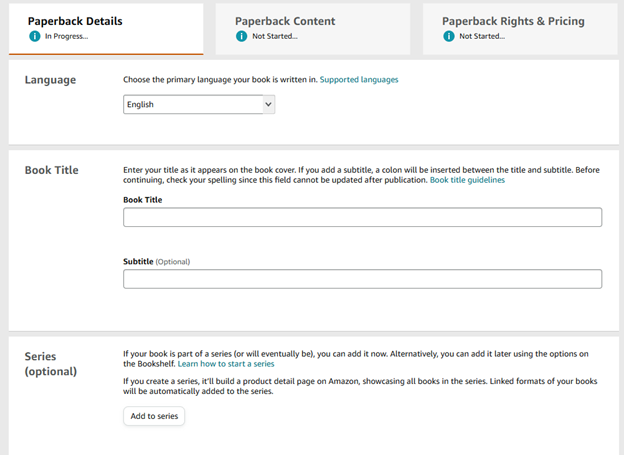Expand the English language dropdown
The width and height of the screenshot is (624, 455).
199,104
